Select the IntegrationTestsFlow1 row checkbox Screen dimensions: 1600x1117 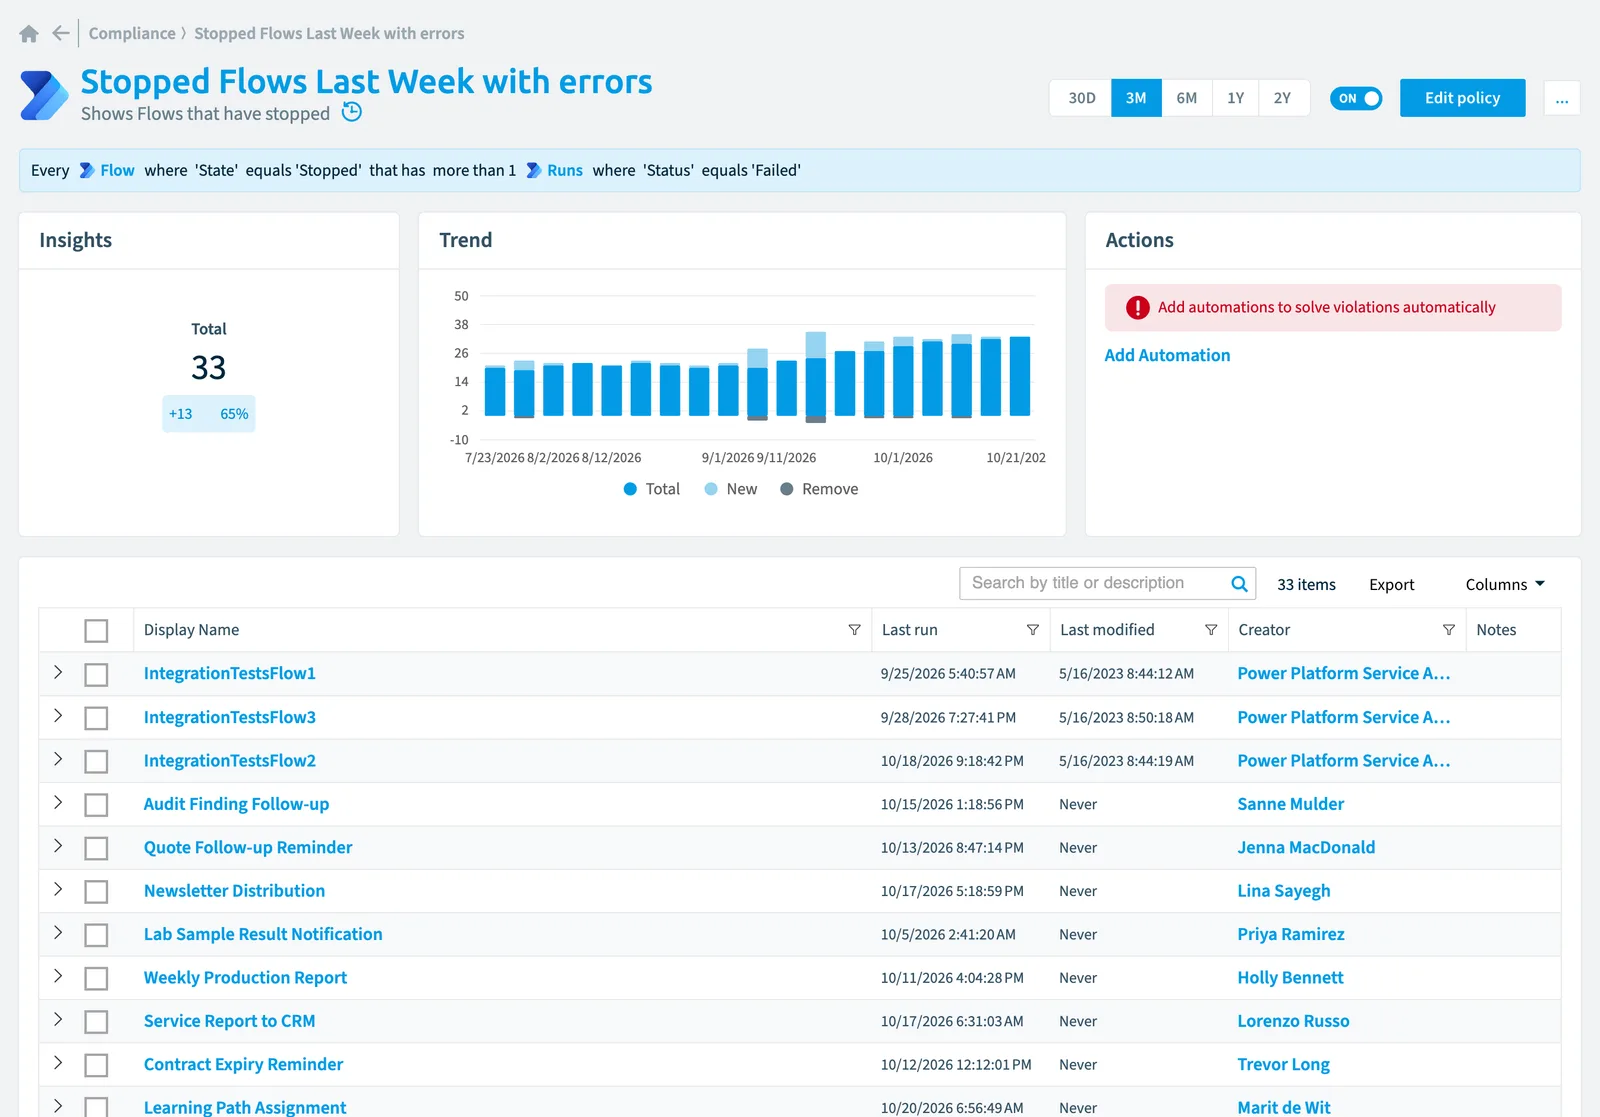click(96, 675)
